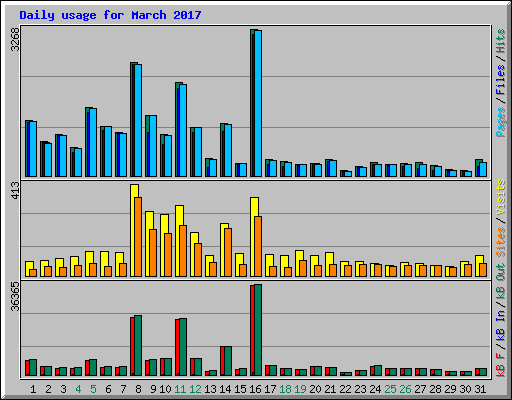Select day 7 on the x-axis
Image resolution: width=512 pixels, height=400 pixels.
(123, 389)
